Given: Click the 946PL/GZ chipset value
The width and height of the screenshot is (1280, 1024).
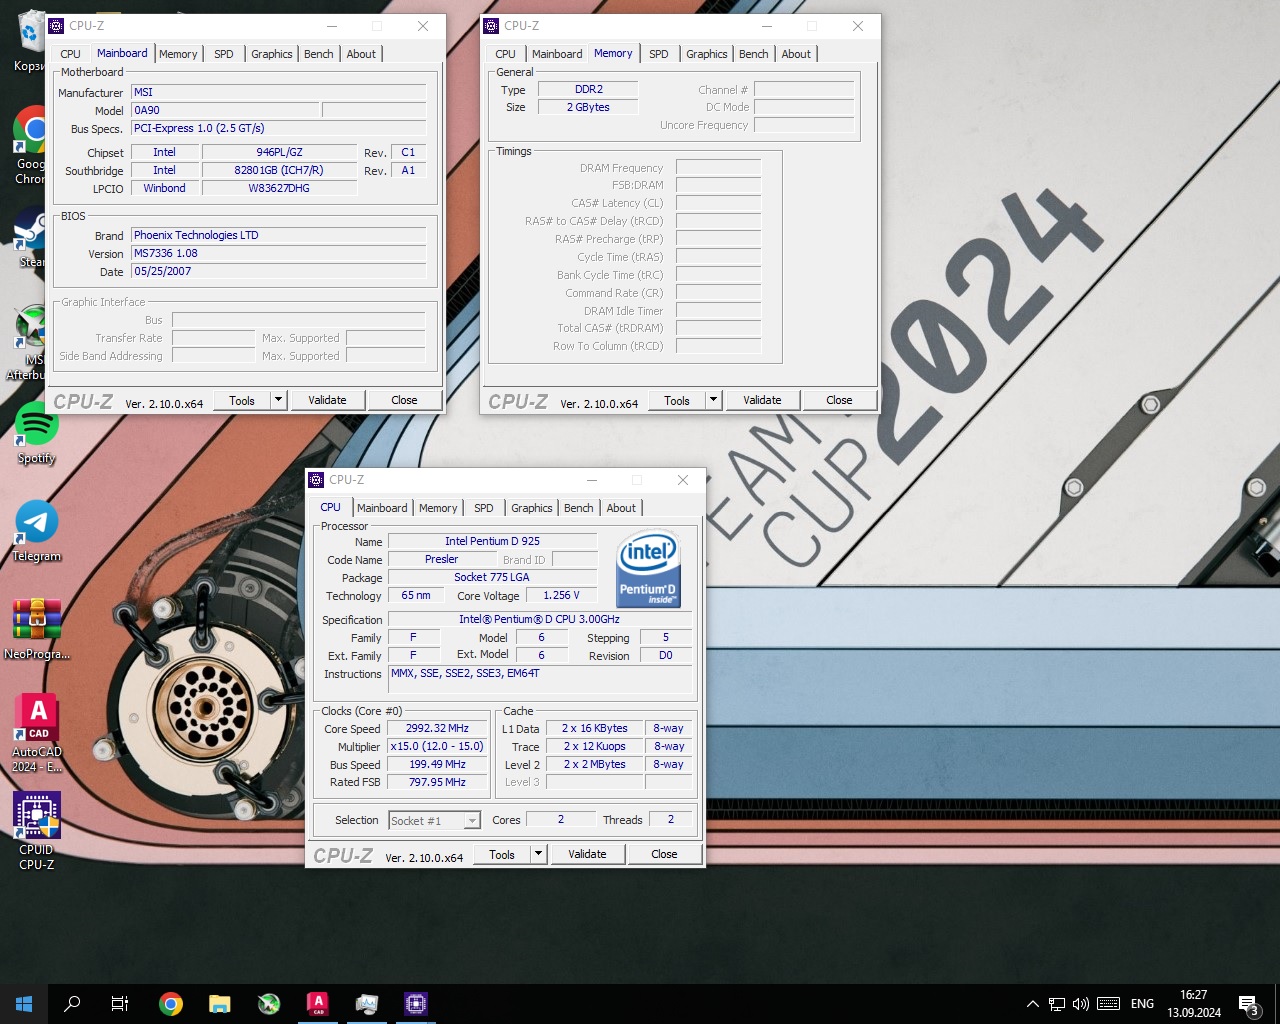Looking at the screenshot, I should [x=279, y=152].
